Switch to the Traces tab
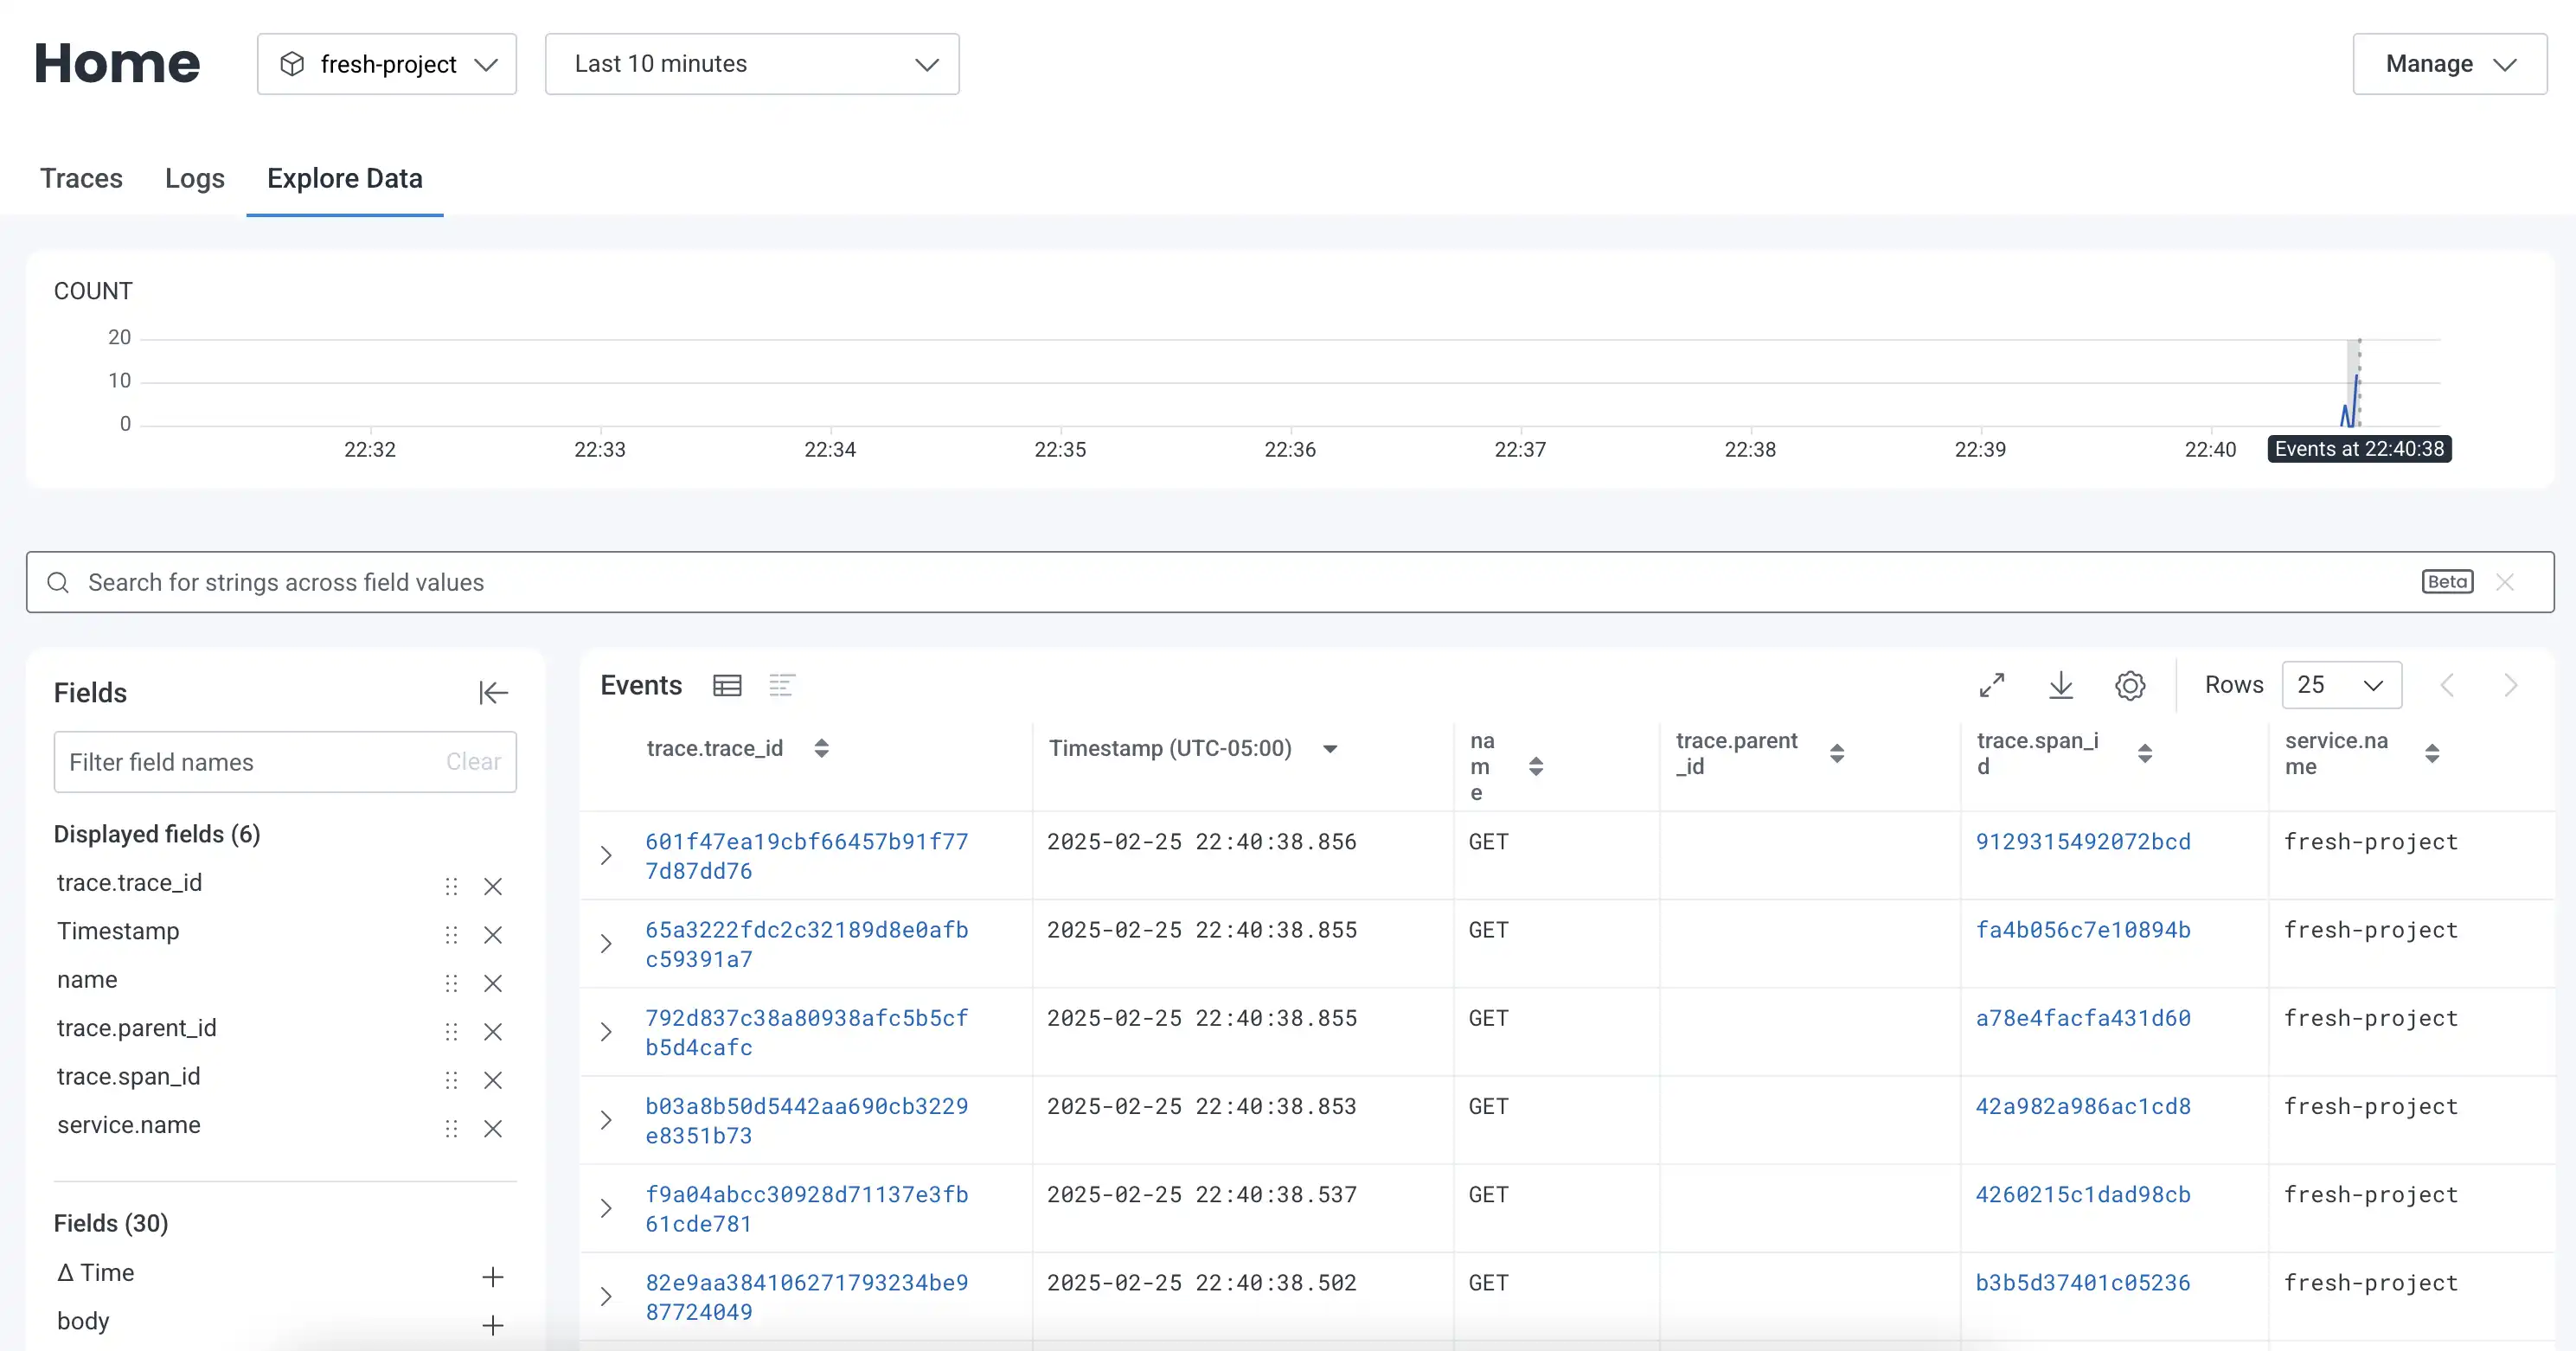Image resolution: width=2576 pixels, height=1351 pixels. [x=80, y=179]
